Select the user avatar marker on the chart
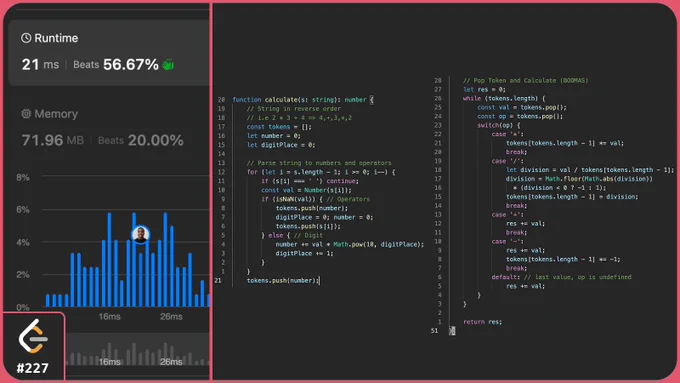 (x=140, y=234)
